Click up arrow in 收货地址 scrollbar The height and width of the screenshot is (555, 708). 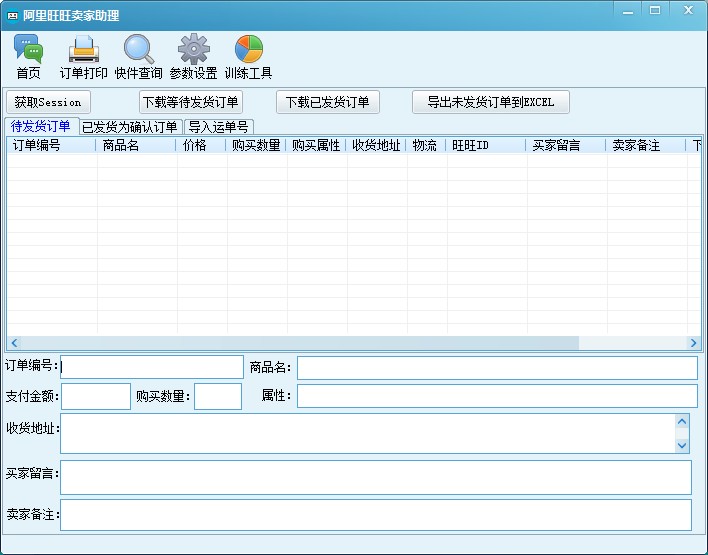[x=682, y=421]
